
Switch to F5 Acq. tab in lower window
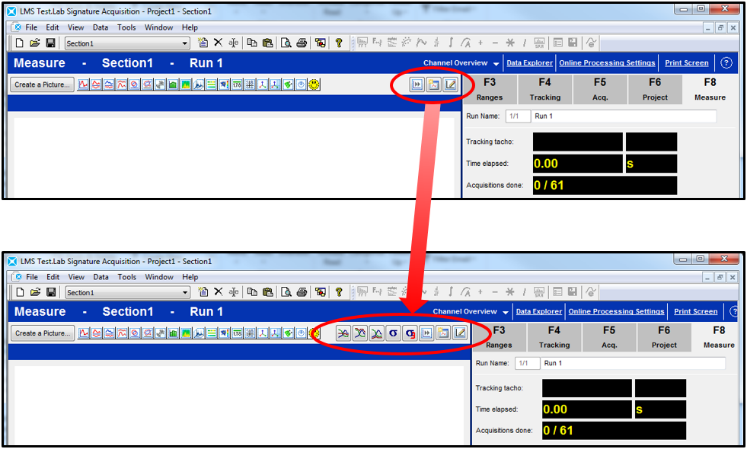[609, 337]
